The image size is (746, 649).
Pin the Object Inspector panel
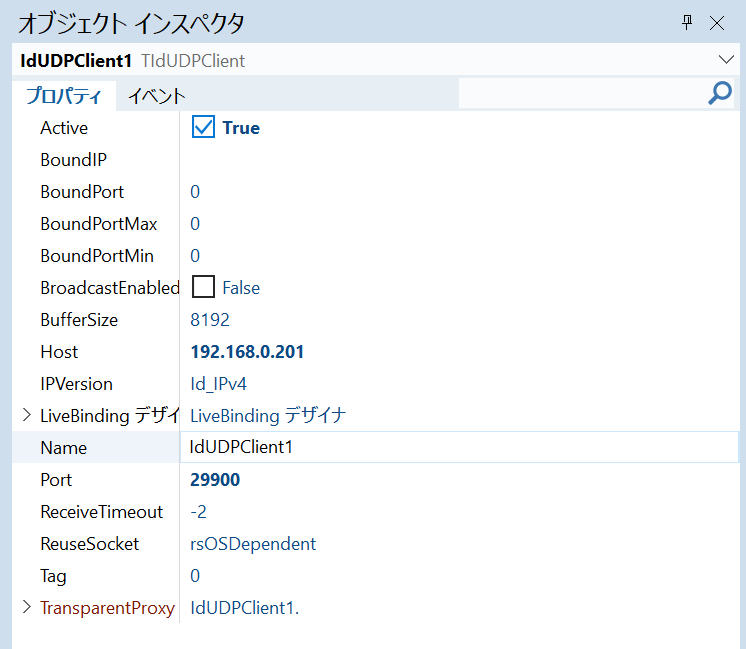pos(687,22)
